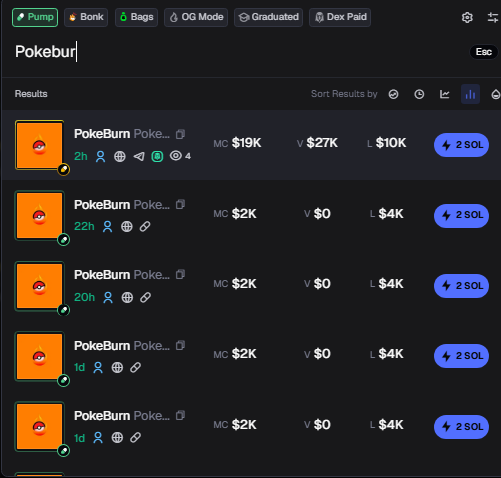This screenshot has width=501, height=478.
Task: Open website globe icon on 2h PokeBurn
Action: click(x=120, y=156)
